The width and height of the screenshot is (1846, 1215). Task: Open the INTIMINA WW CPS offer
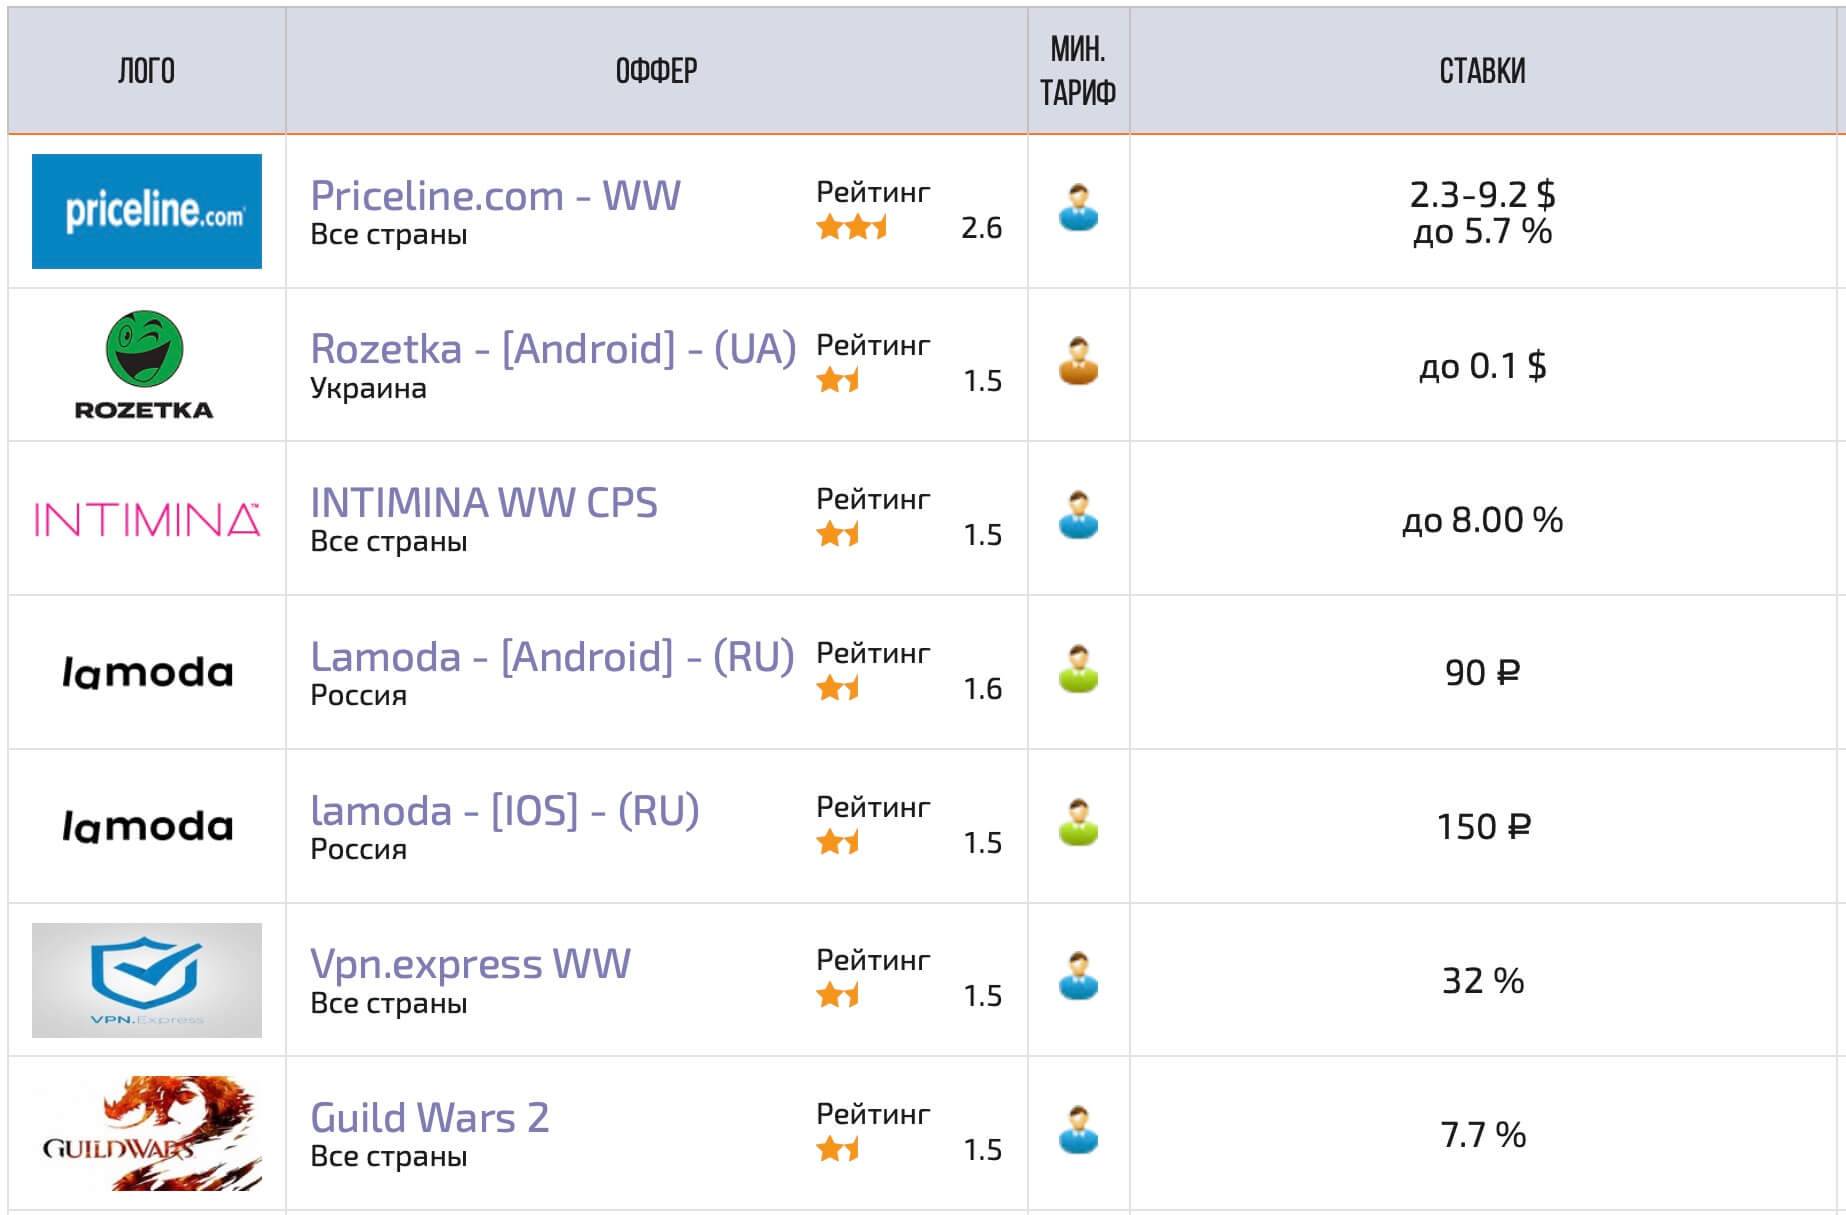point(484,503)
